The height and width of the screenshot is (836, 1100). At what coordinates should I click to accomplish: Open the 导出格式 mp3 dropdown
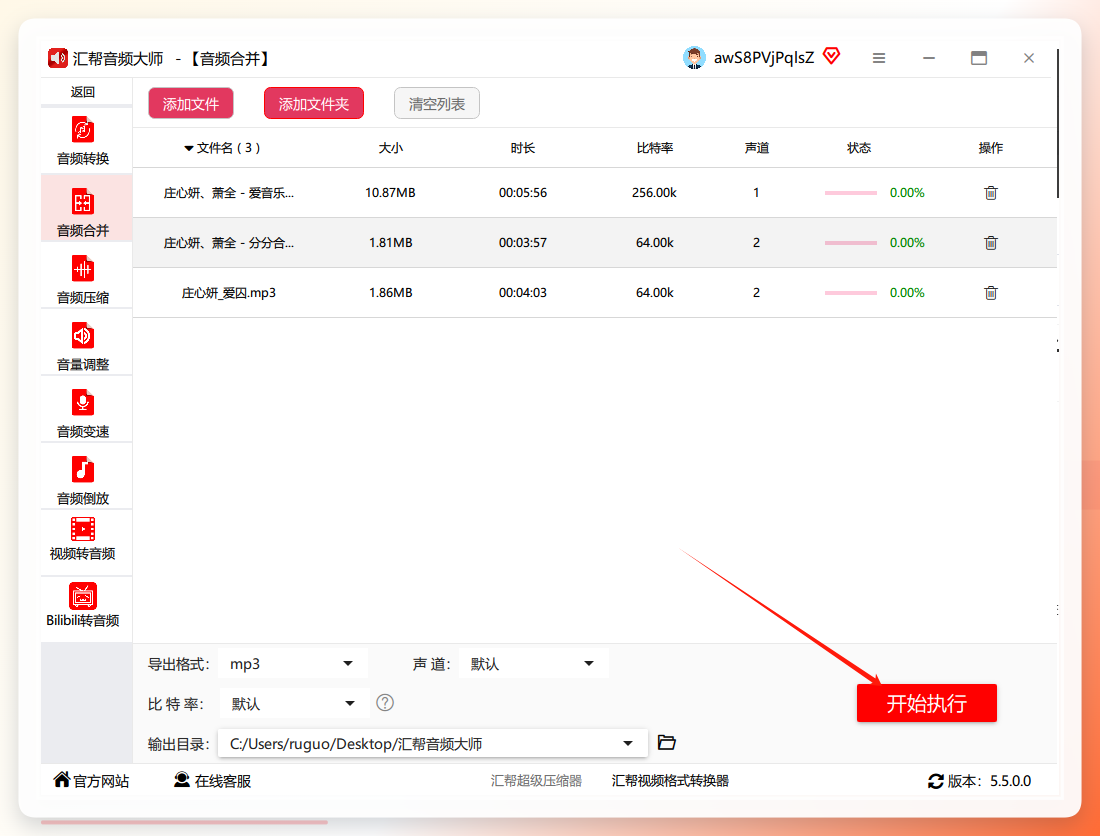pos(293,663)
